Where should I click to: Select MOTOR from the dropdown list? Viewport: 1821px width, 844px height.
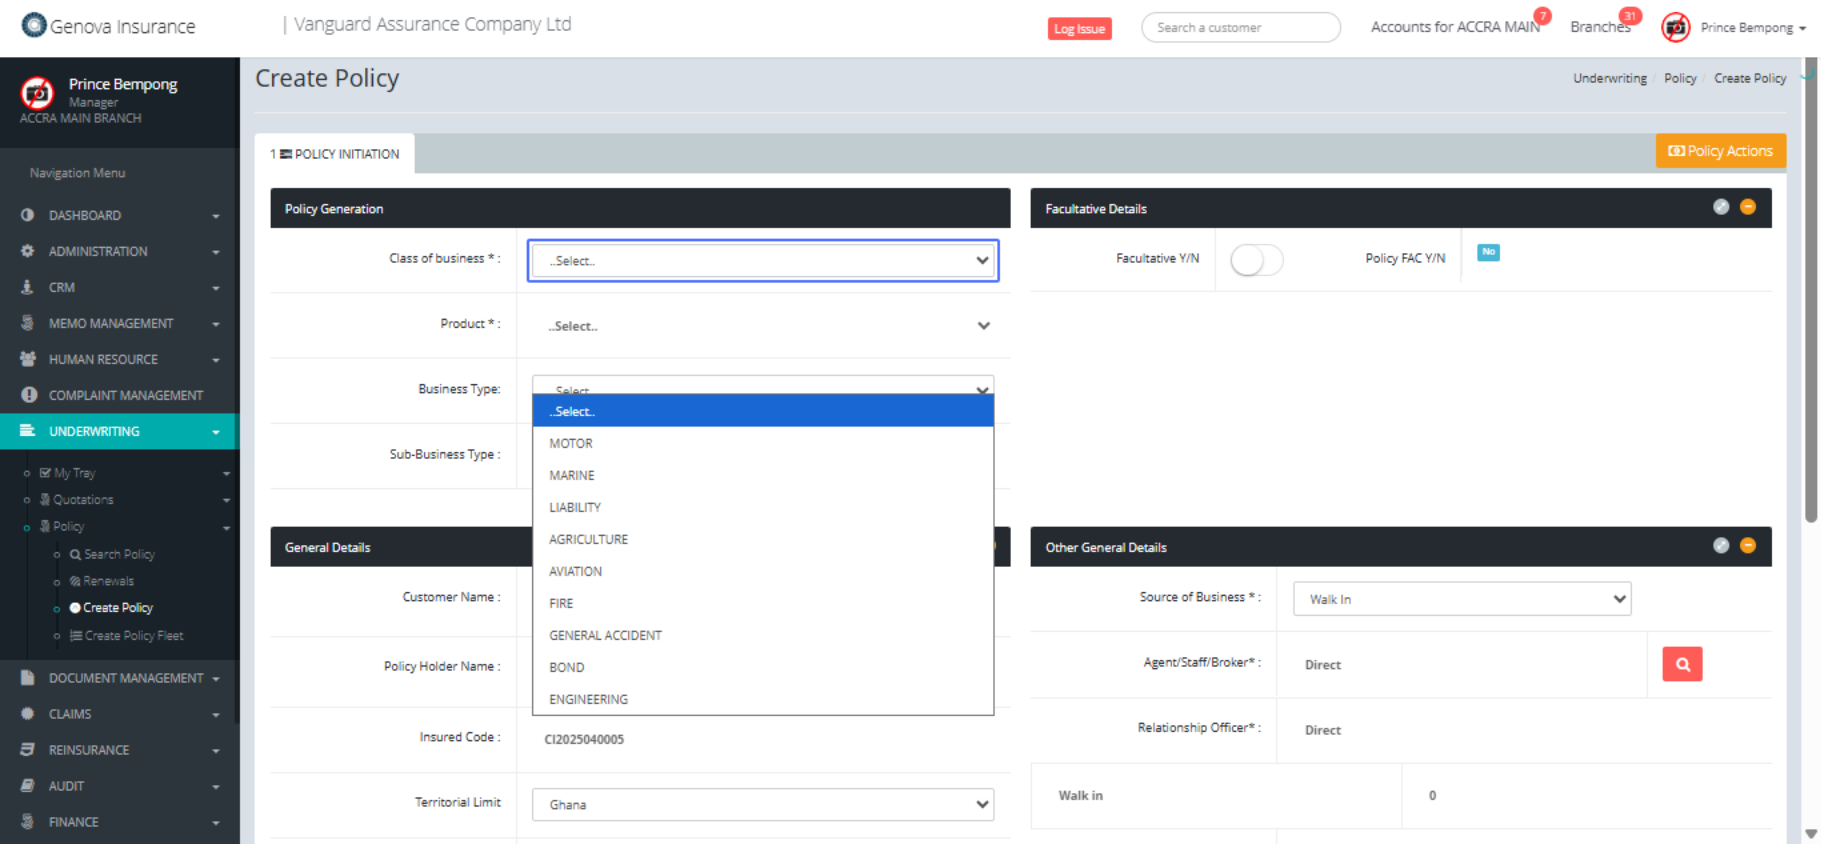coord(571,443)
